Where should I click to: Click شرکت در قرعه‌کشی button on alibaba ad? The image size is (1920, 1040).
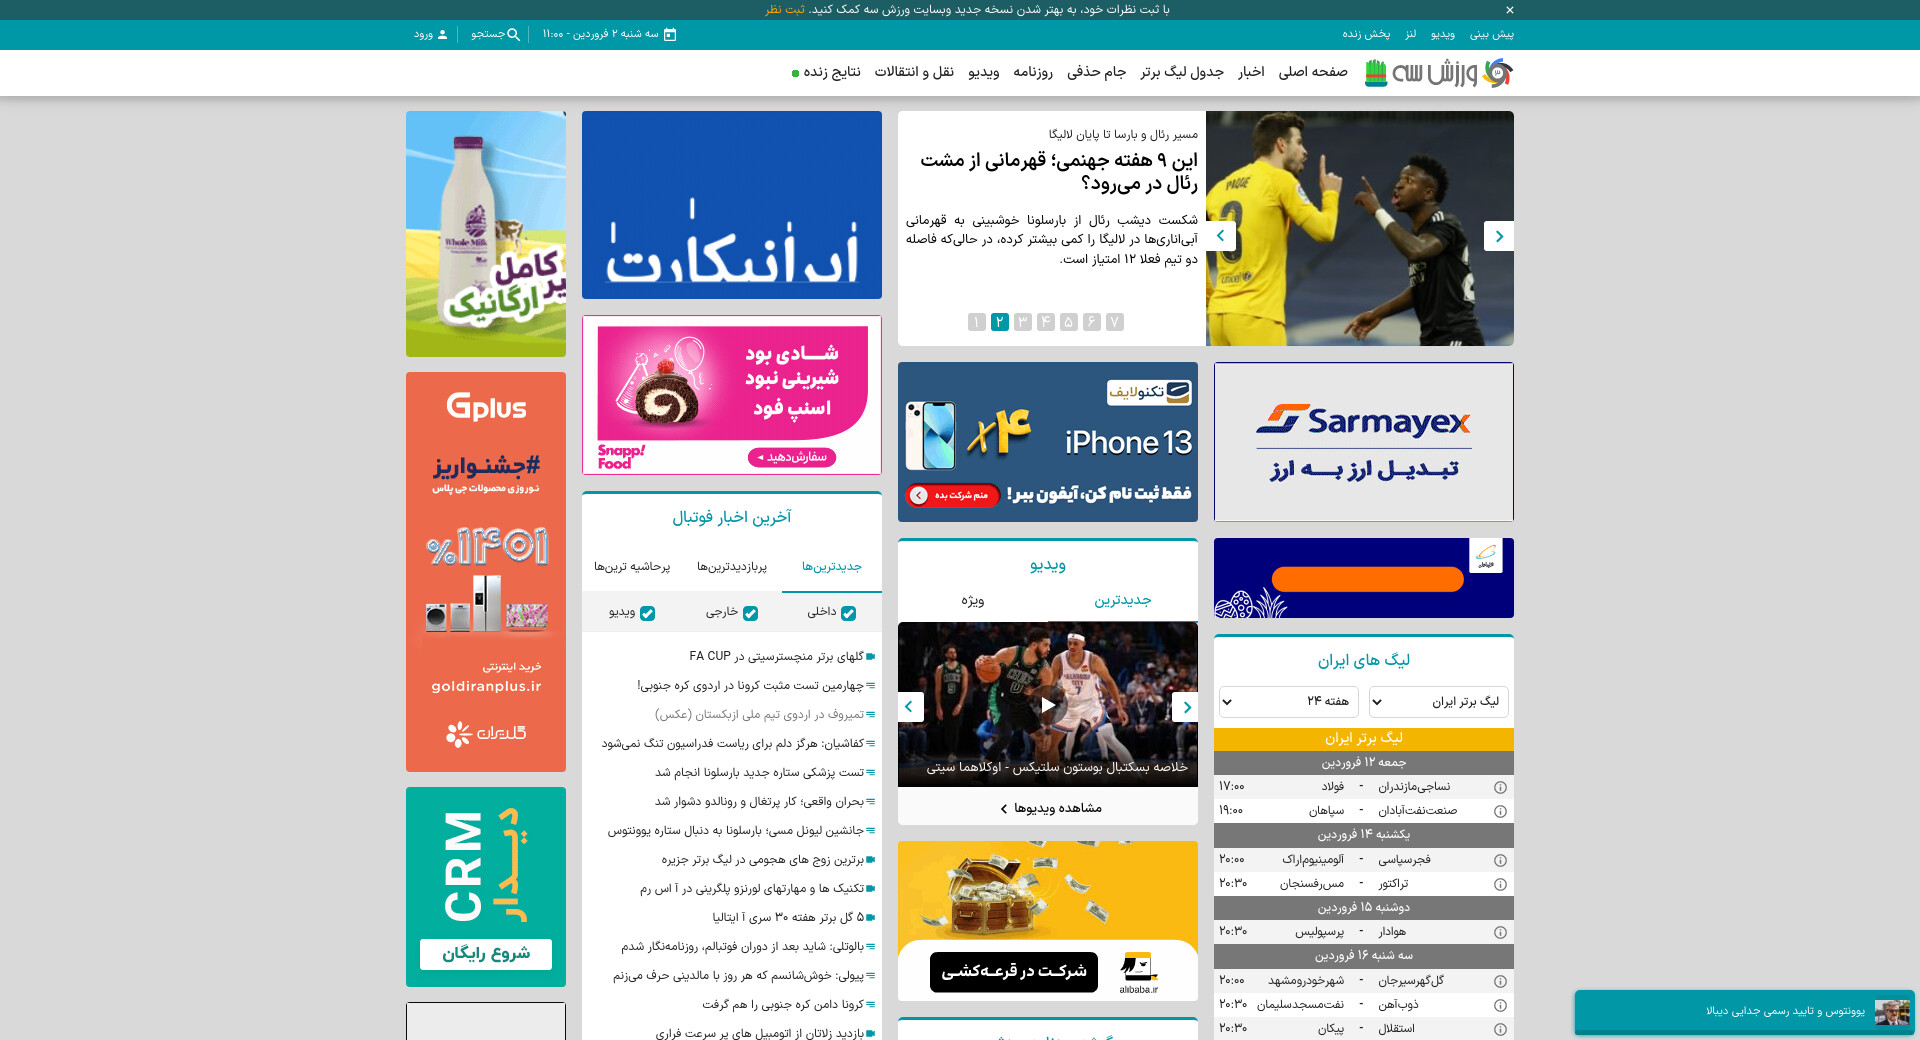pyautogui.click(x=1014, y=972)
